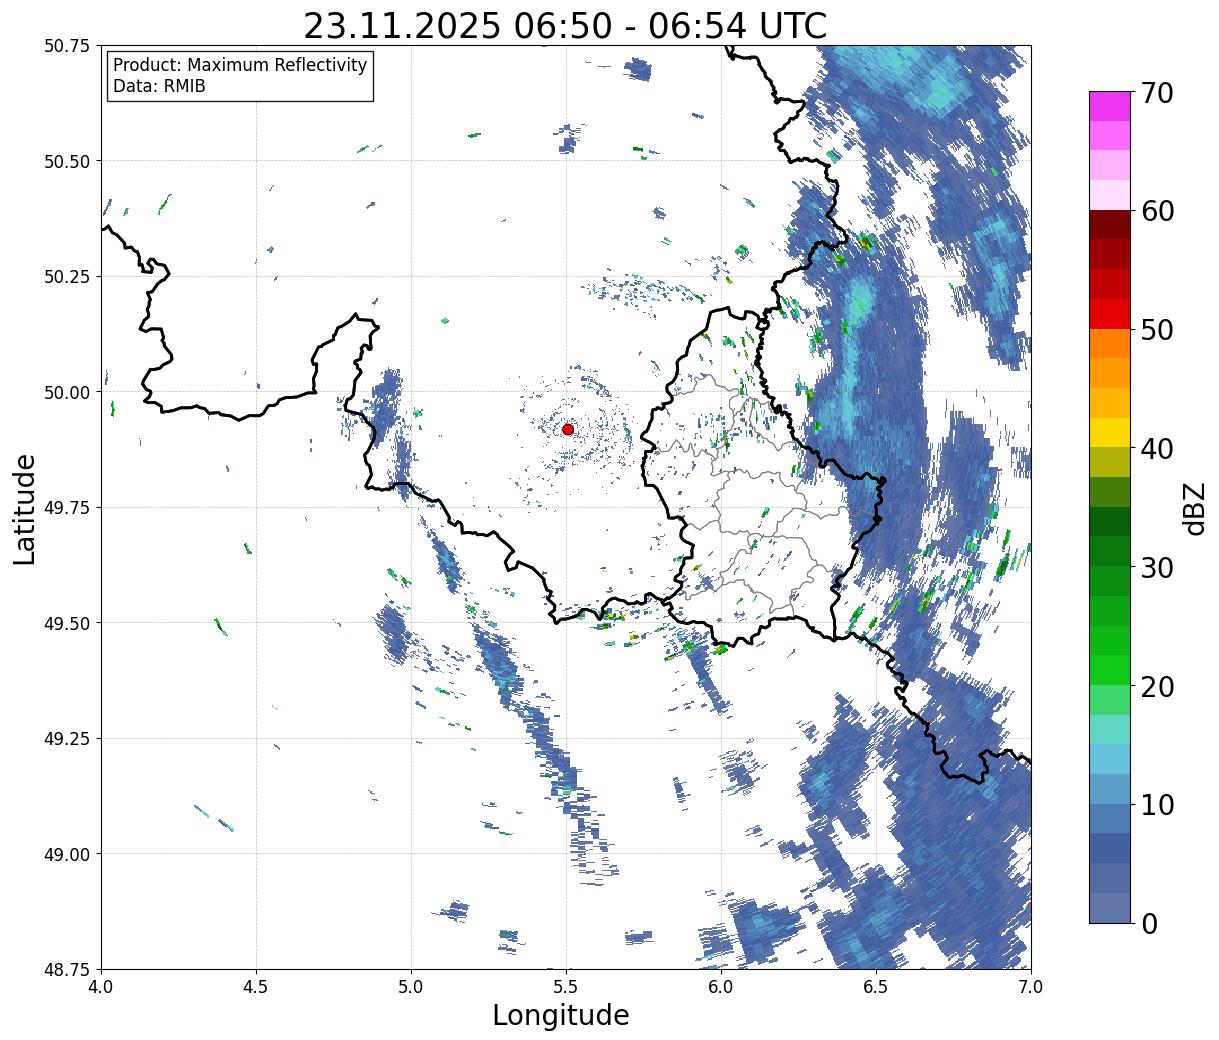
Task: Click the magenta swatch at top of colorbar
Action: (x=1110, y=106)
